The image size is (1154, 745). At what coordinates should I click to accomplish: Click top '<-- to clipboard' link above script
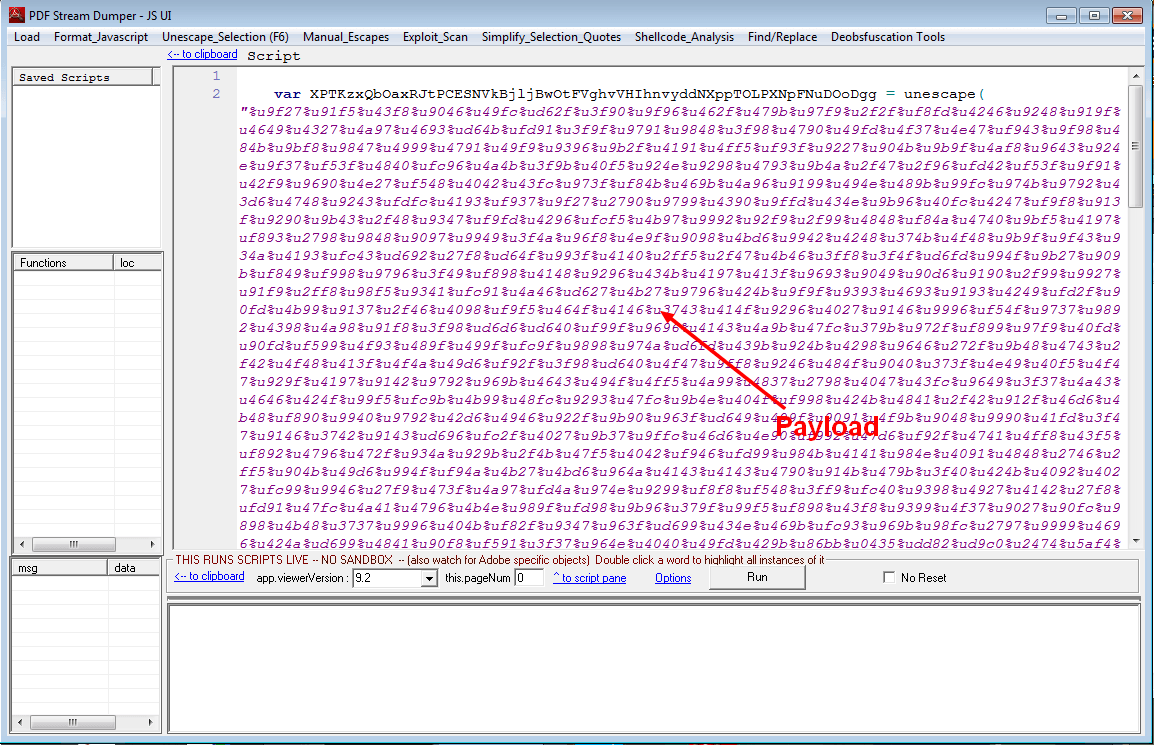pos(202,54)
